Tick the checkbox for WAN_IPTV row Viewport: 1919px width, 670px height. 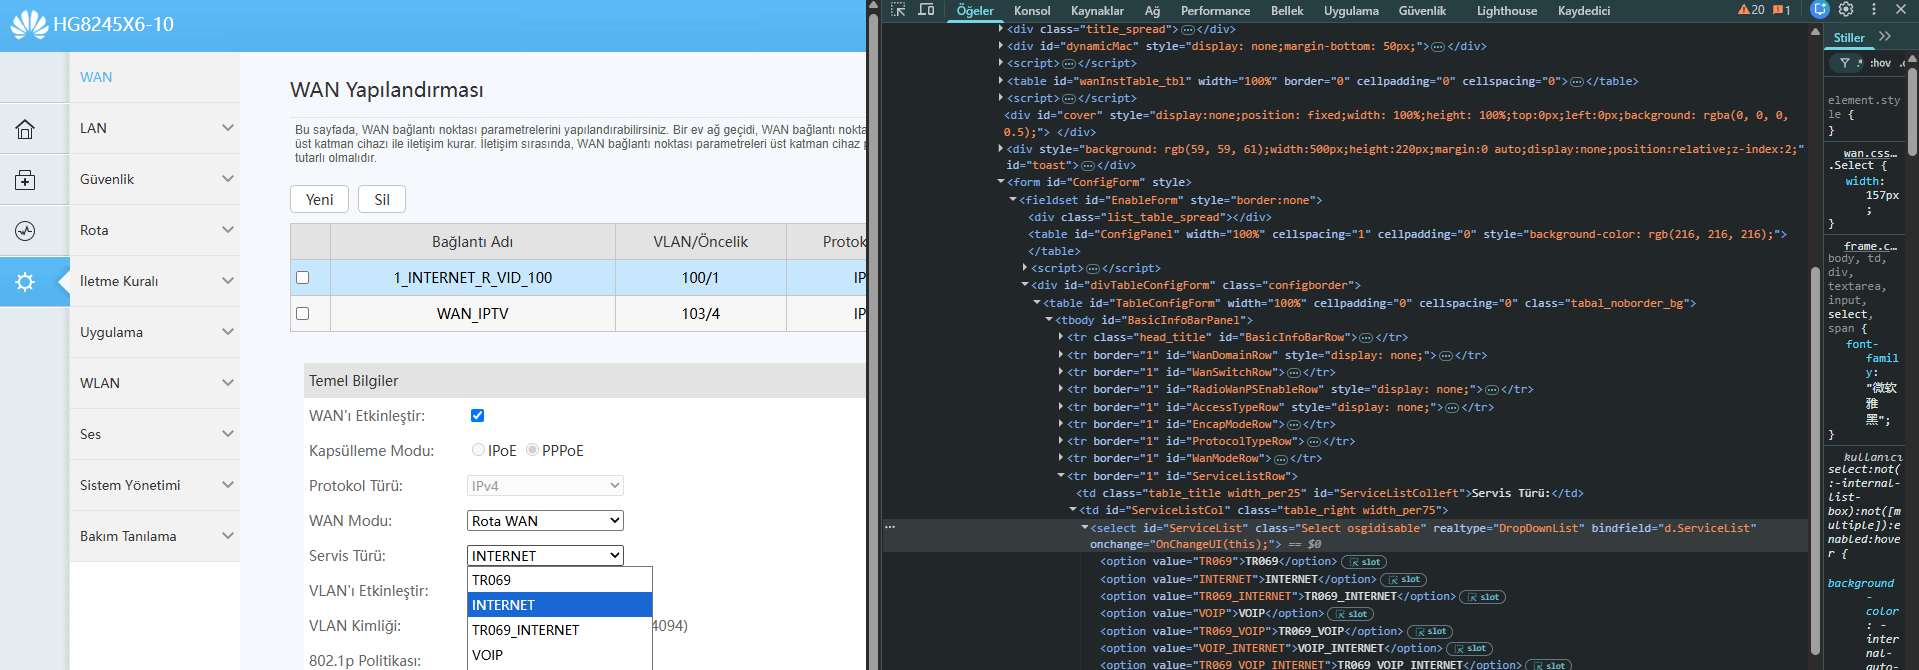(x=303, y=314)
